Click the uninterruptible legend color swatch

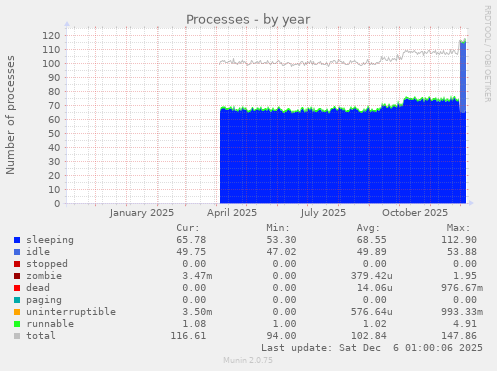[17, 312]
